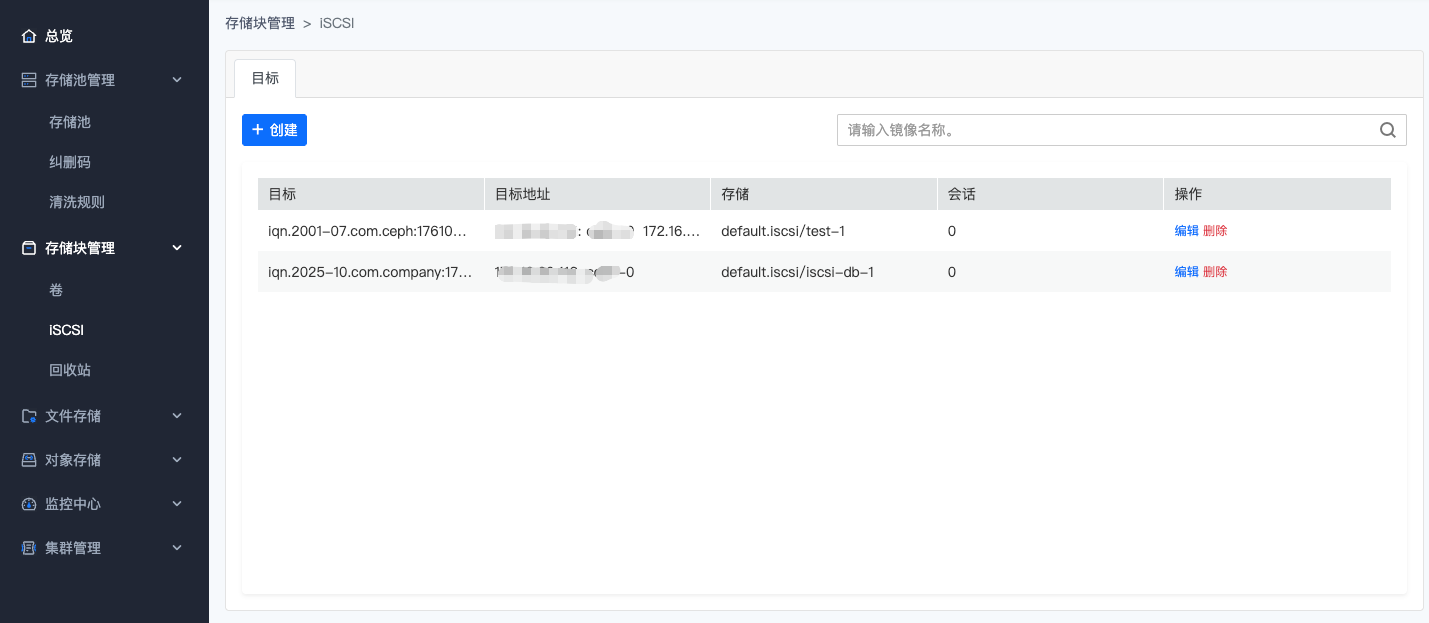The width and height of the screenshot is (1429, 623).
Task: Collapse the 存储池管理 menu chevron
Action: (177, 80)
